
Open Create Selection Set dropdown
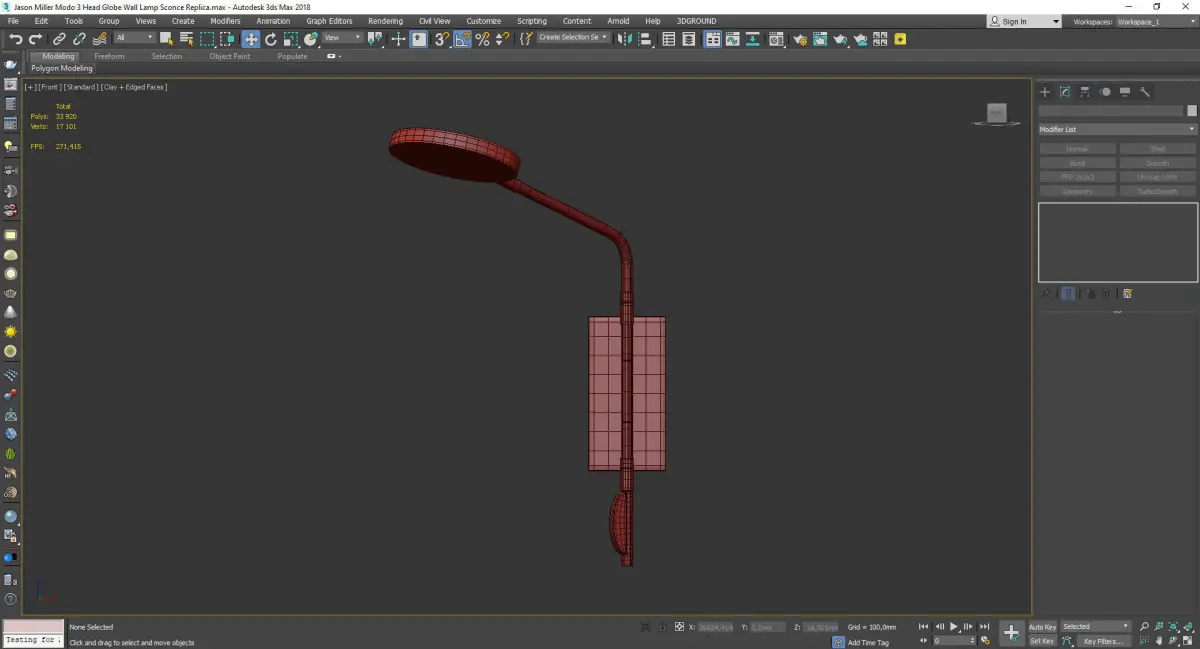pos(573,38)
